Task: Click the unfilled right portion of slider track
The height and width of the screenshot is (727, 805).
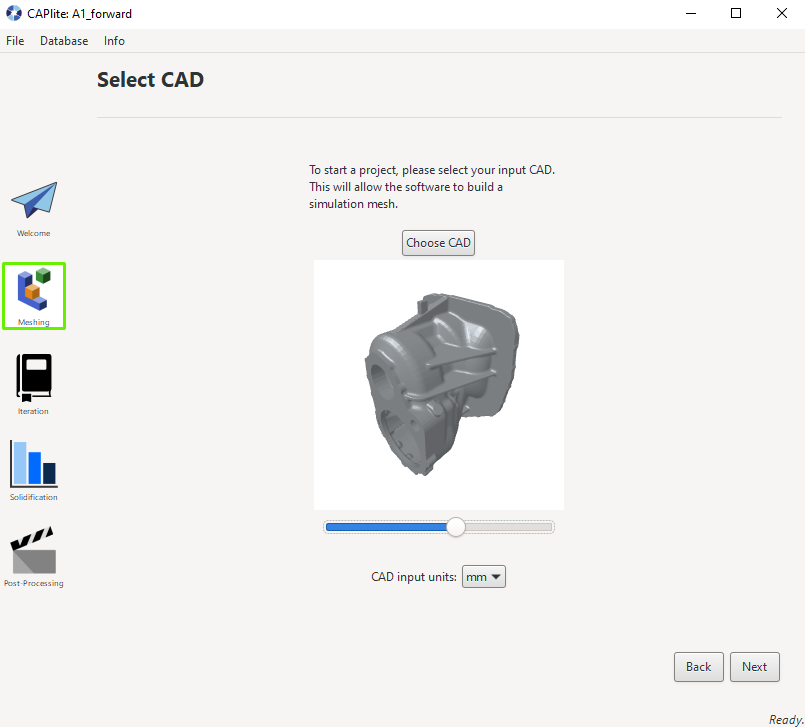Action: (508, 527)
